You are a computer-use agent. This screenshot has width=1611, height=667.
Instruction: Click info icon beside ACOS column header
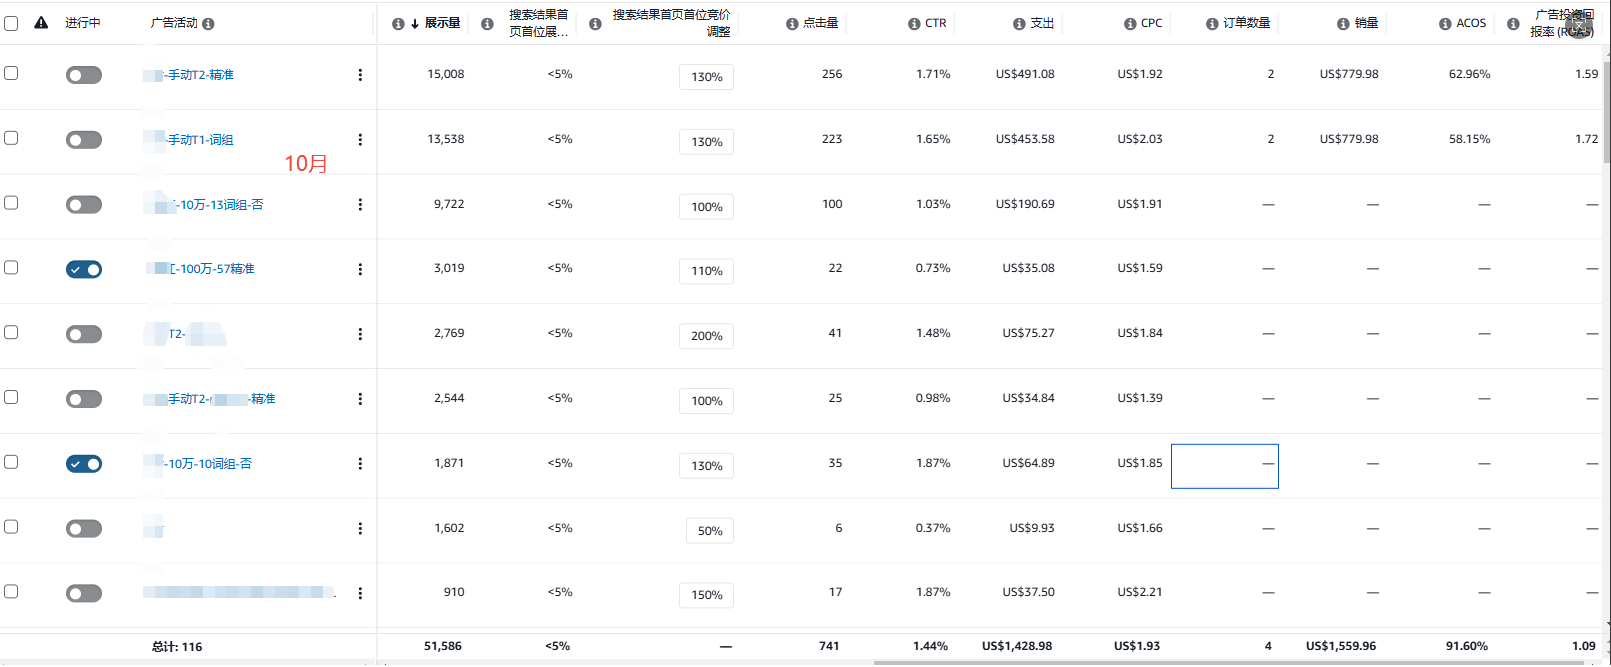pyautogui.click(x=1445, y=24)
